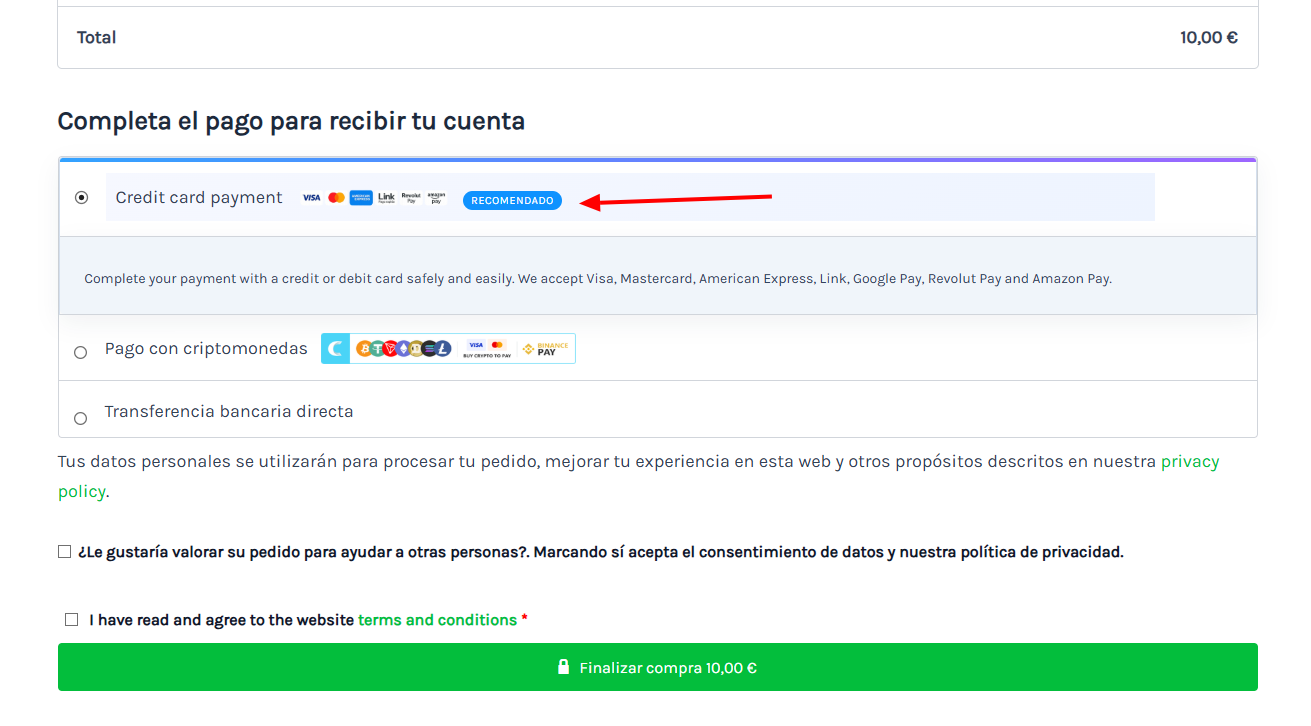
Task: Open the terms and conditions link
Action: click(x=437, y=620)
